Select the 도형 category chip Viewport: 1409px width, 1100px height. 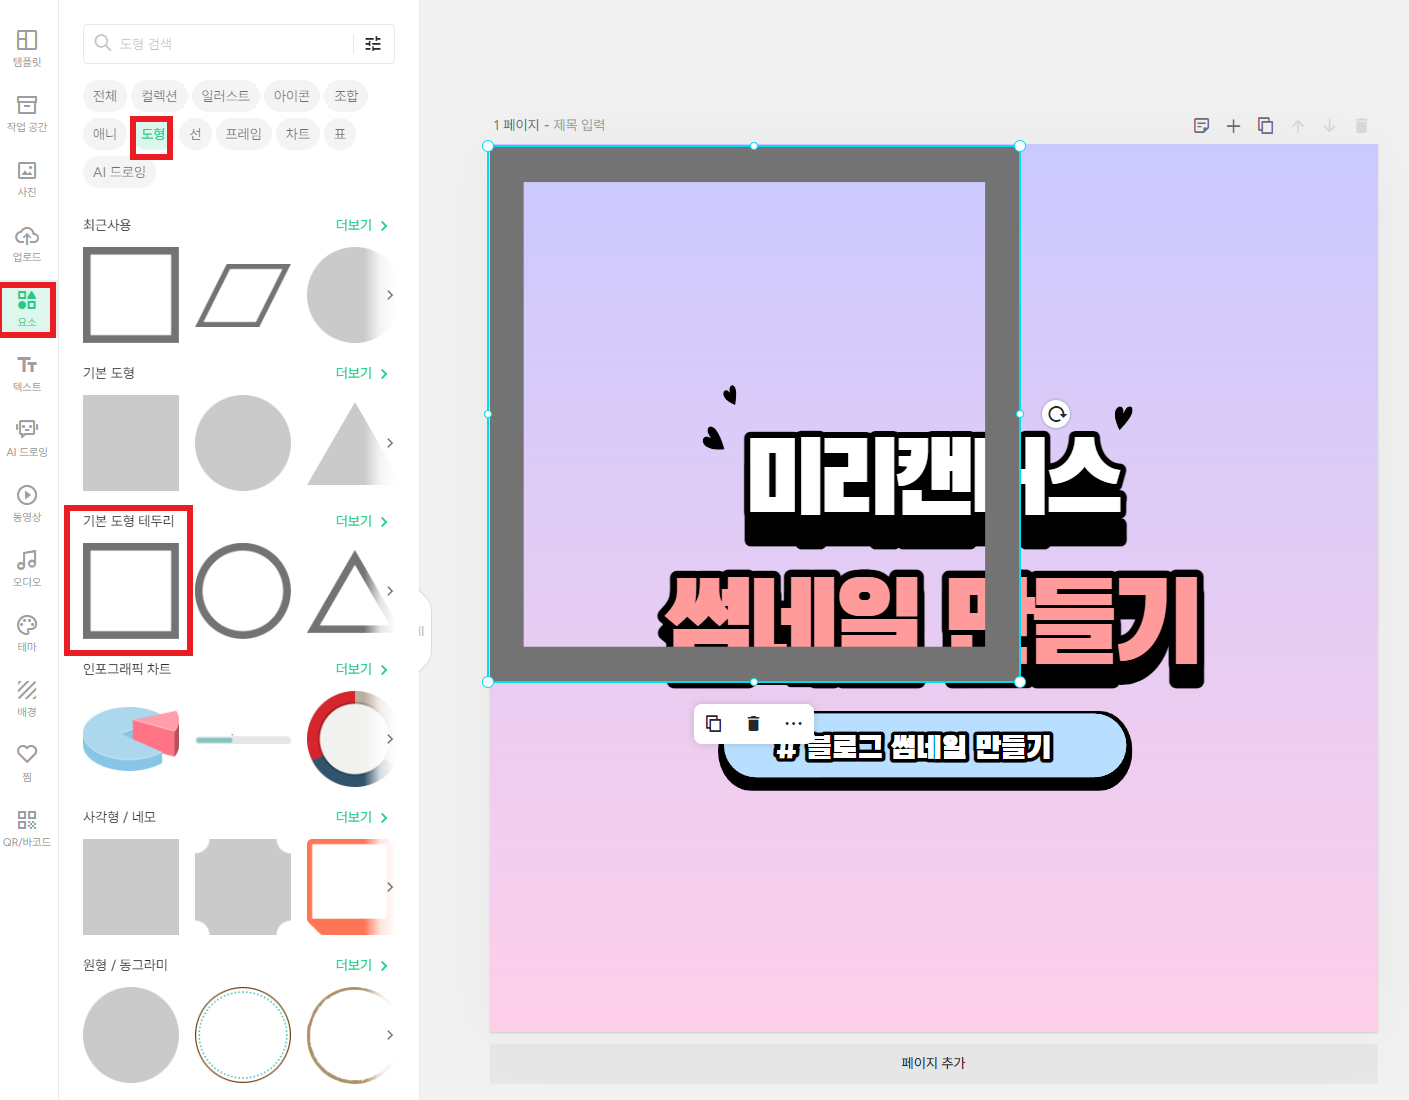pyautogui.click(x=153, y=135)
